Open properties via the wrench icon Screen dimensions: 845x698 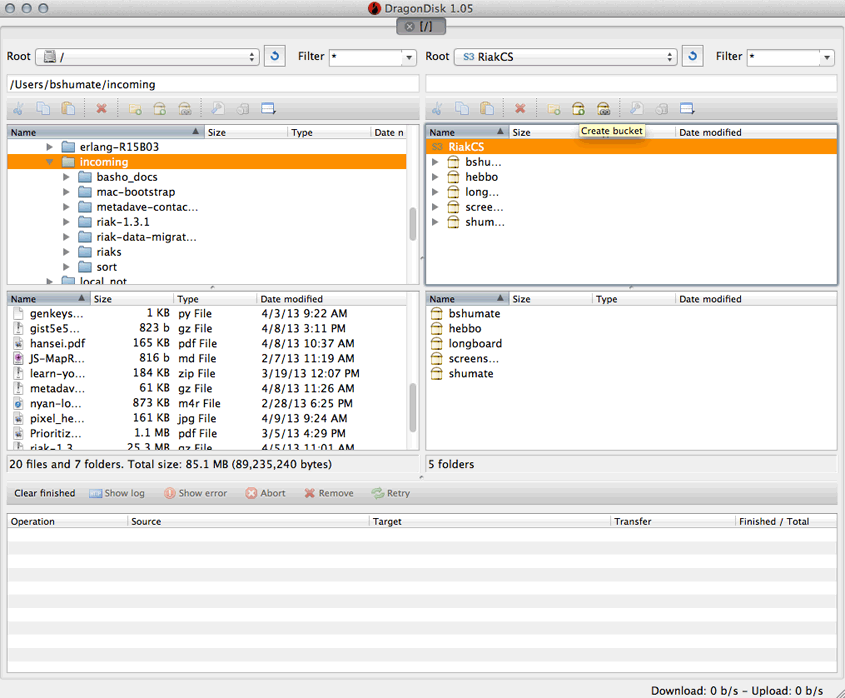point(218,108)
